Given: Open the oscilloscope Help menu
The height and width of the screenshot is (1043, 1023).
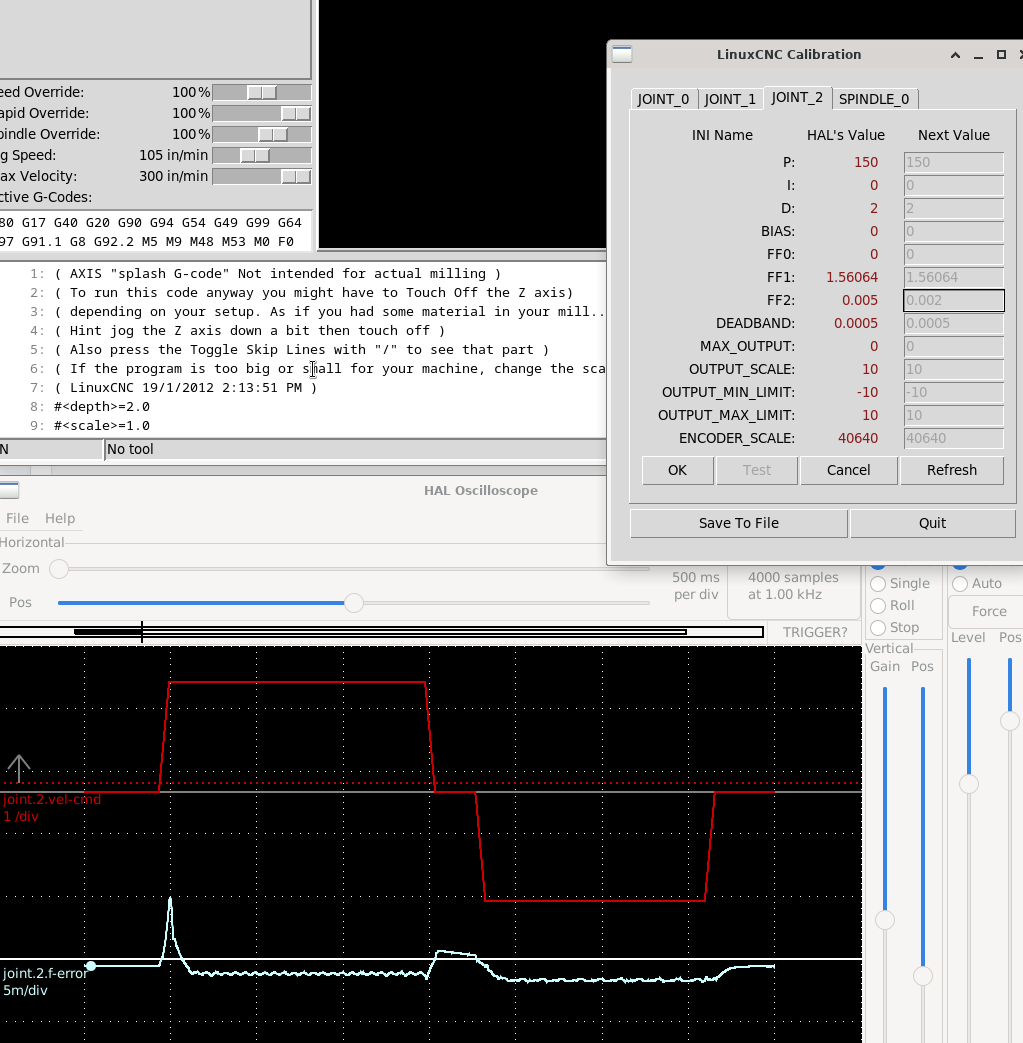Looking at the screenshot, I should (x=60, y=518).
